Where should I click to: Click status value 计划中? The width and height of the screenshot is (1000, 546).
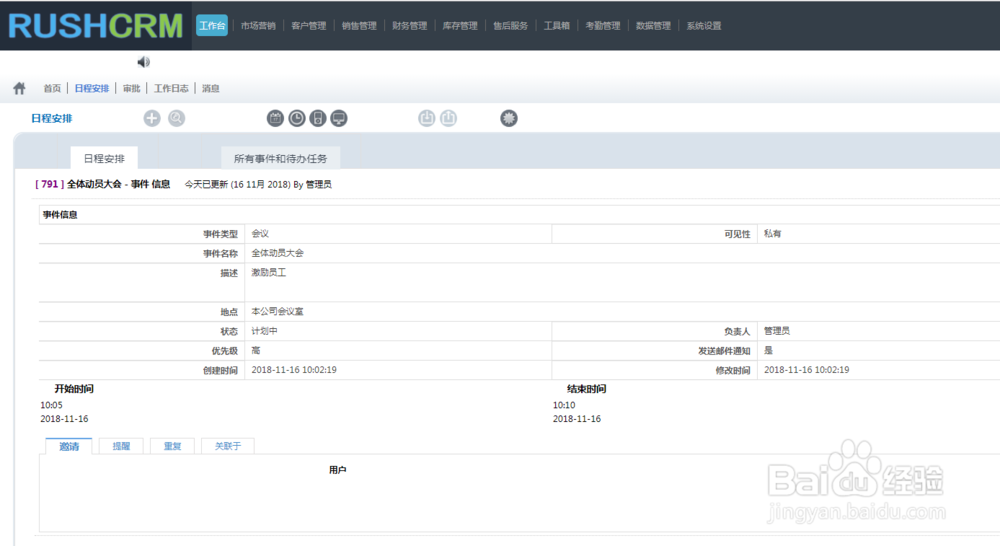click(x=264, y=330)
